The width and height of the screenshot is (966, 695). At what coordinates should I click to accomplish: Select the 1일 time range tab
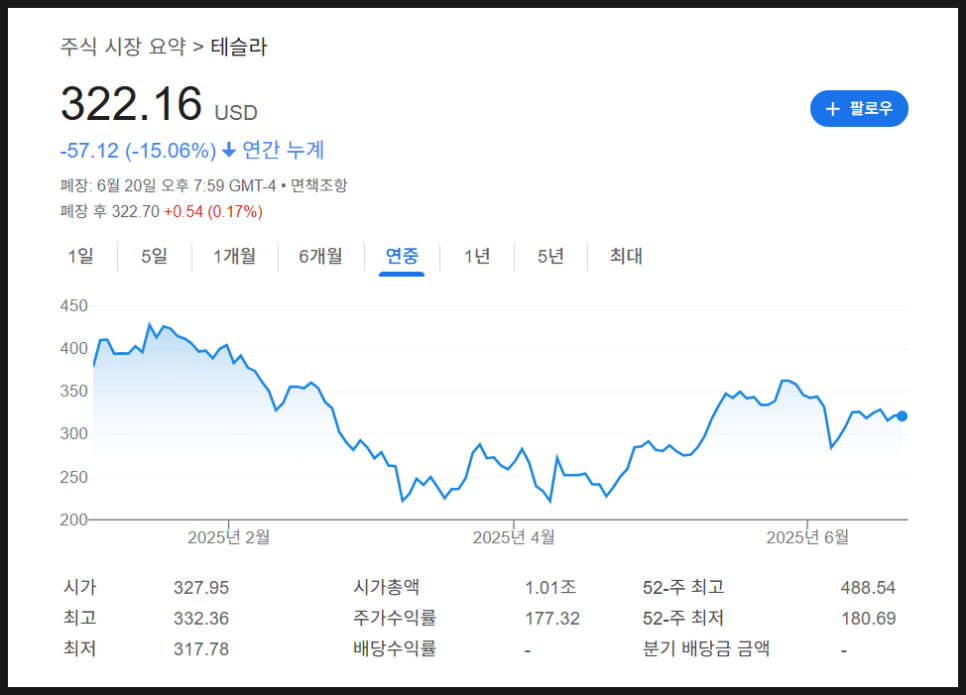[x=81, y=256]
